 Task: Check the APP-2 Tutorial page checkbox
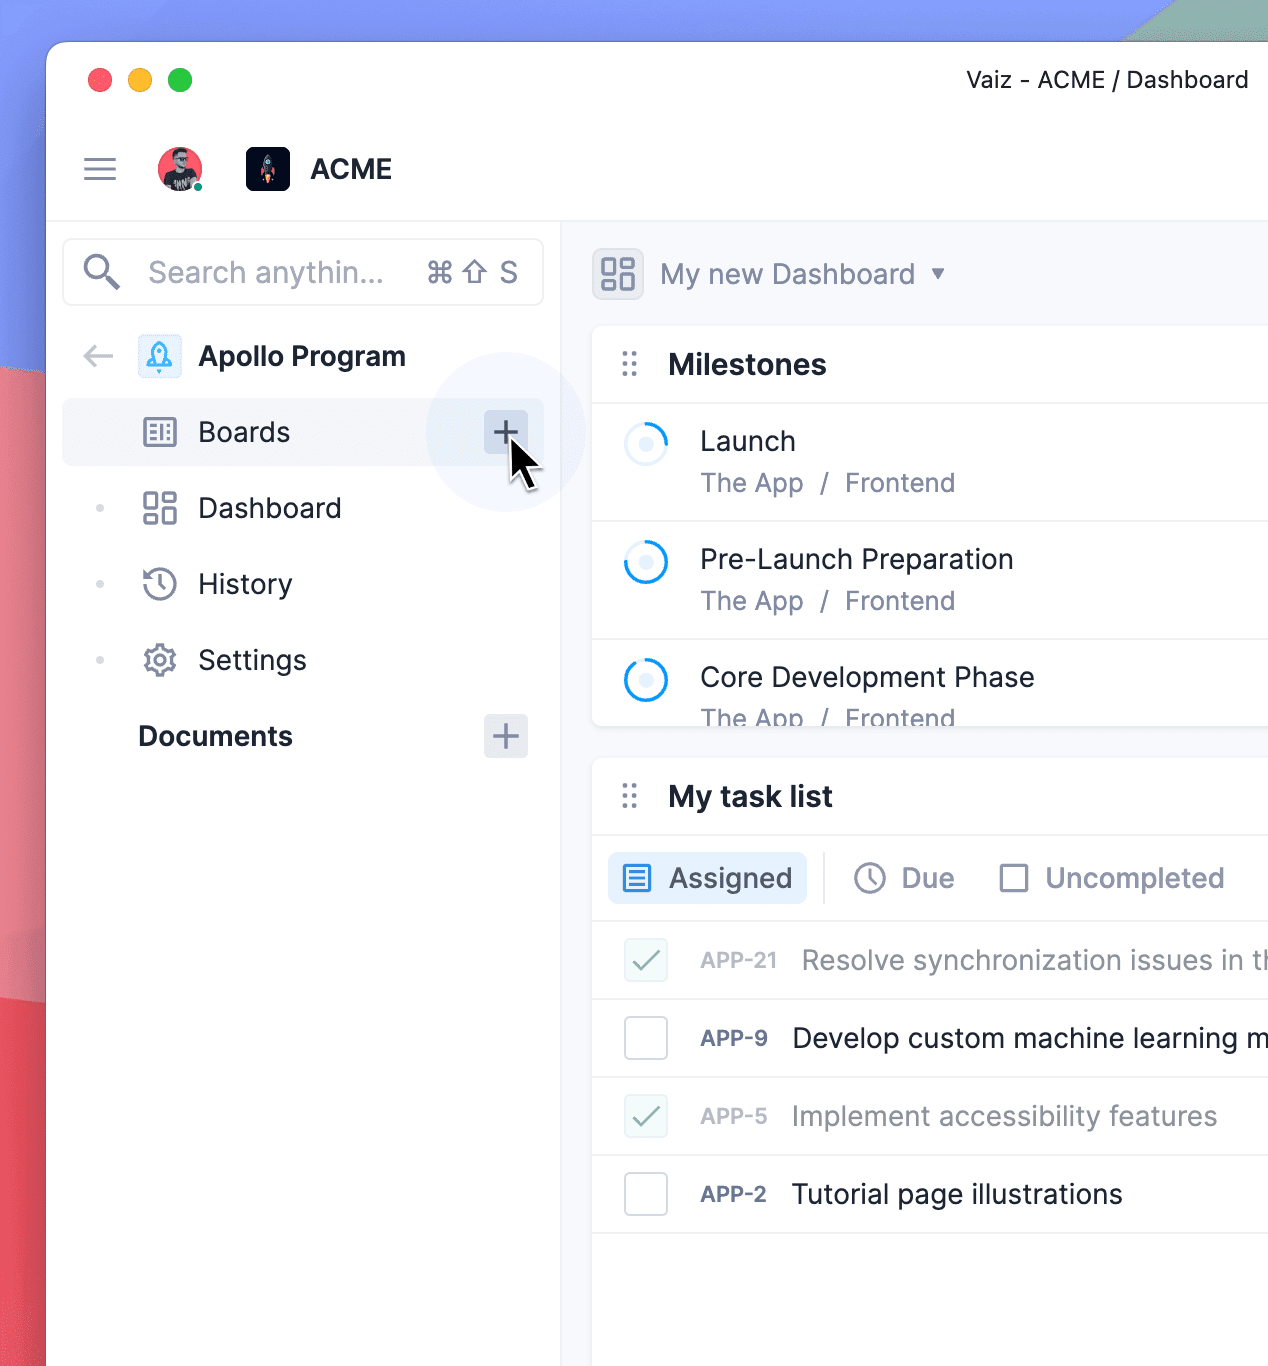(x=646, y=1194)
